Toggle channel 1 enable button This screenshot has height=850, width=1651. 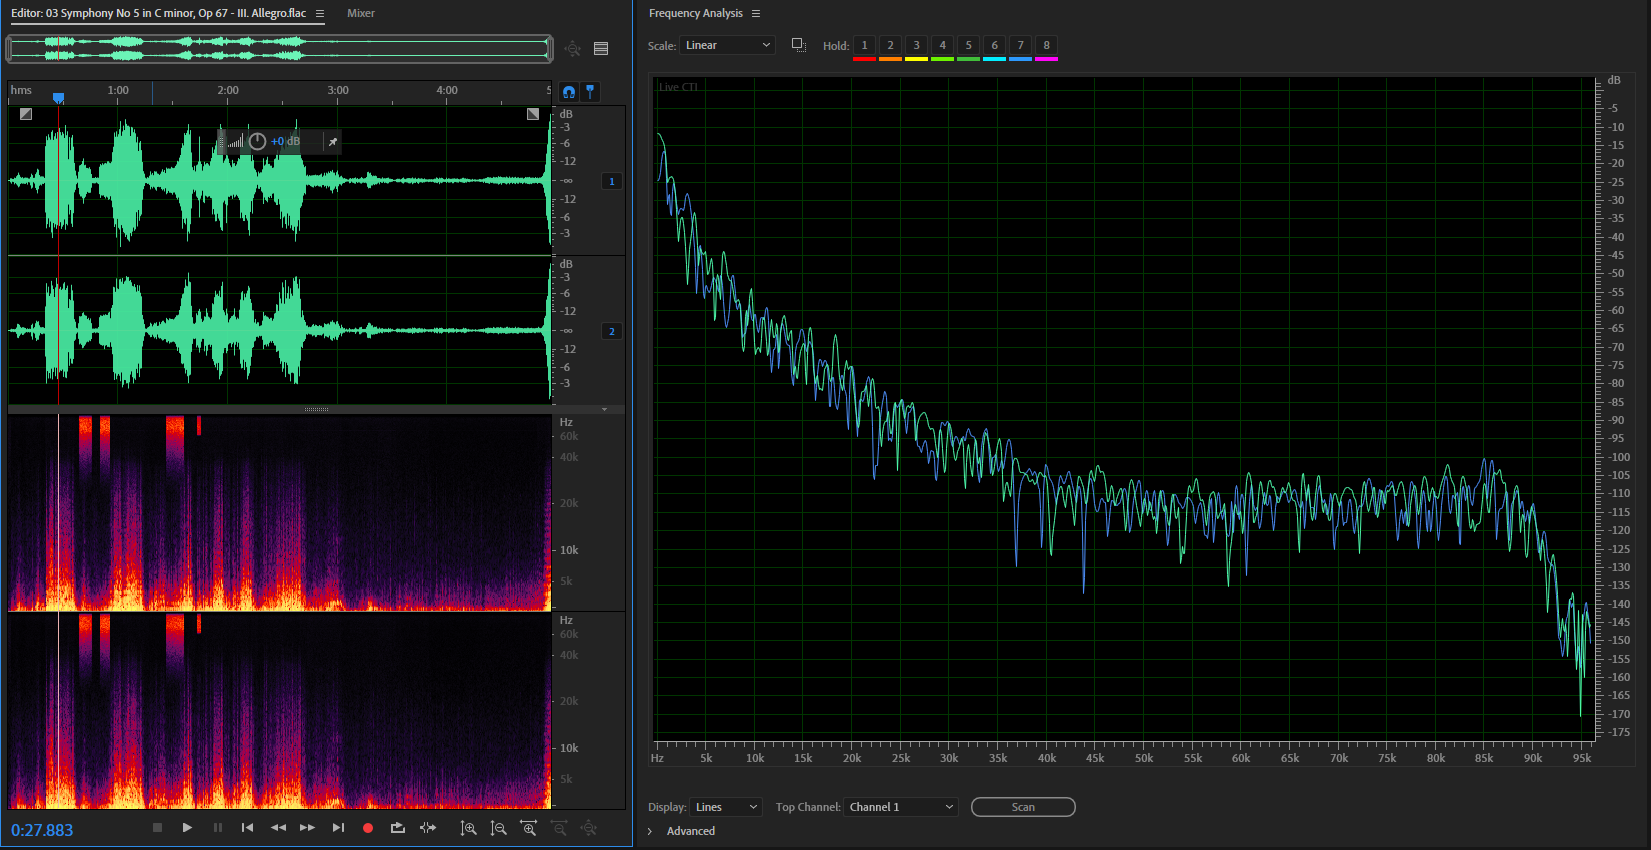[612, 181]
